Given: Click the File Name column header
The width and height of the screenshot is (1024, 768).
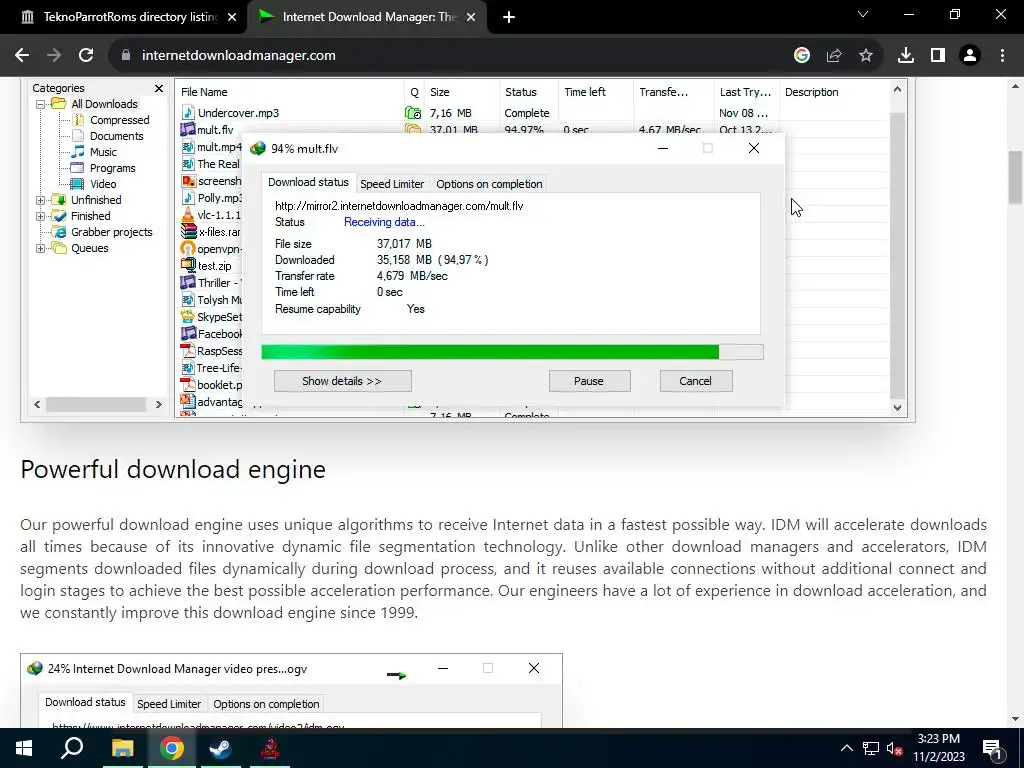Looking at the screenshot, I should (x=290, y=92).
